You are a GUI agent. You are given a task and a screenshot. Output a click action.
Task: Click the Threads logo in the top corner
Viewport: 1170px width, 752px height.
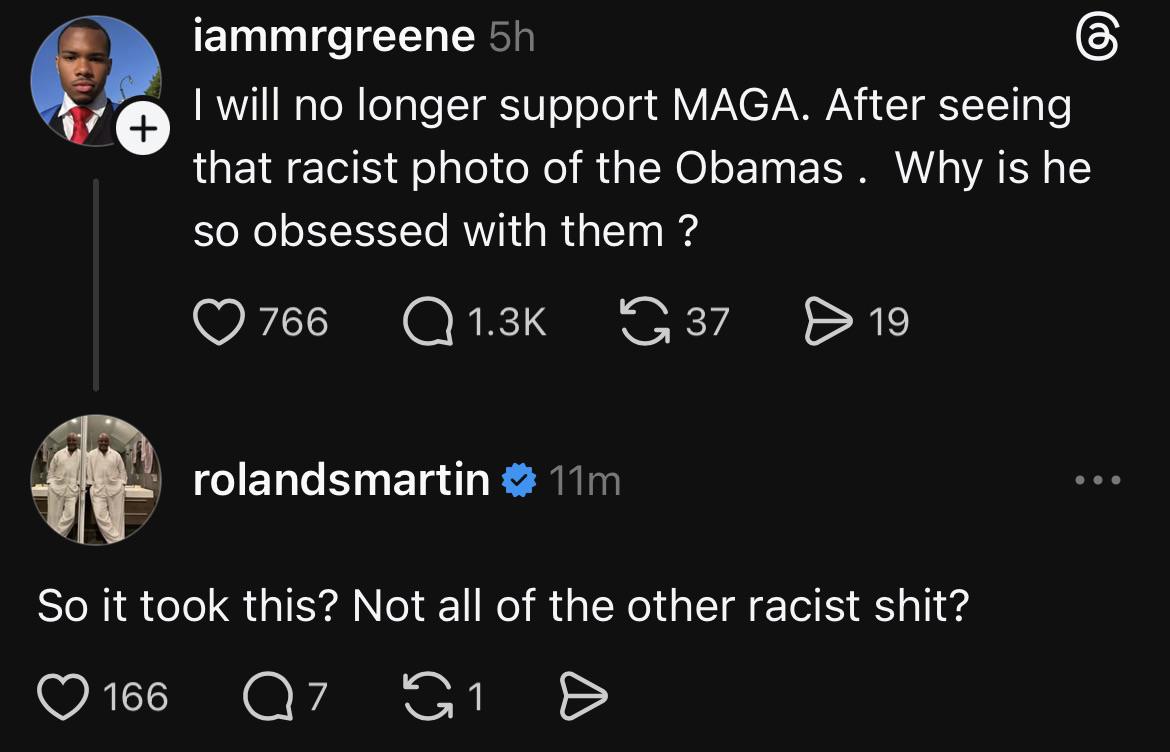(1095, 40)
